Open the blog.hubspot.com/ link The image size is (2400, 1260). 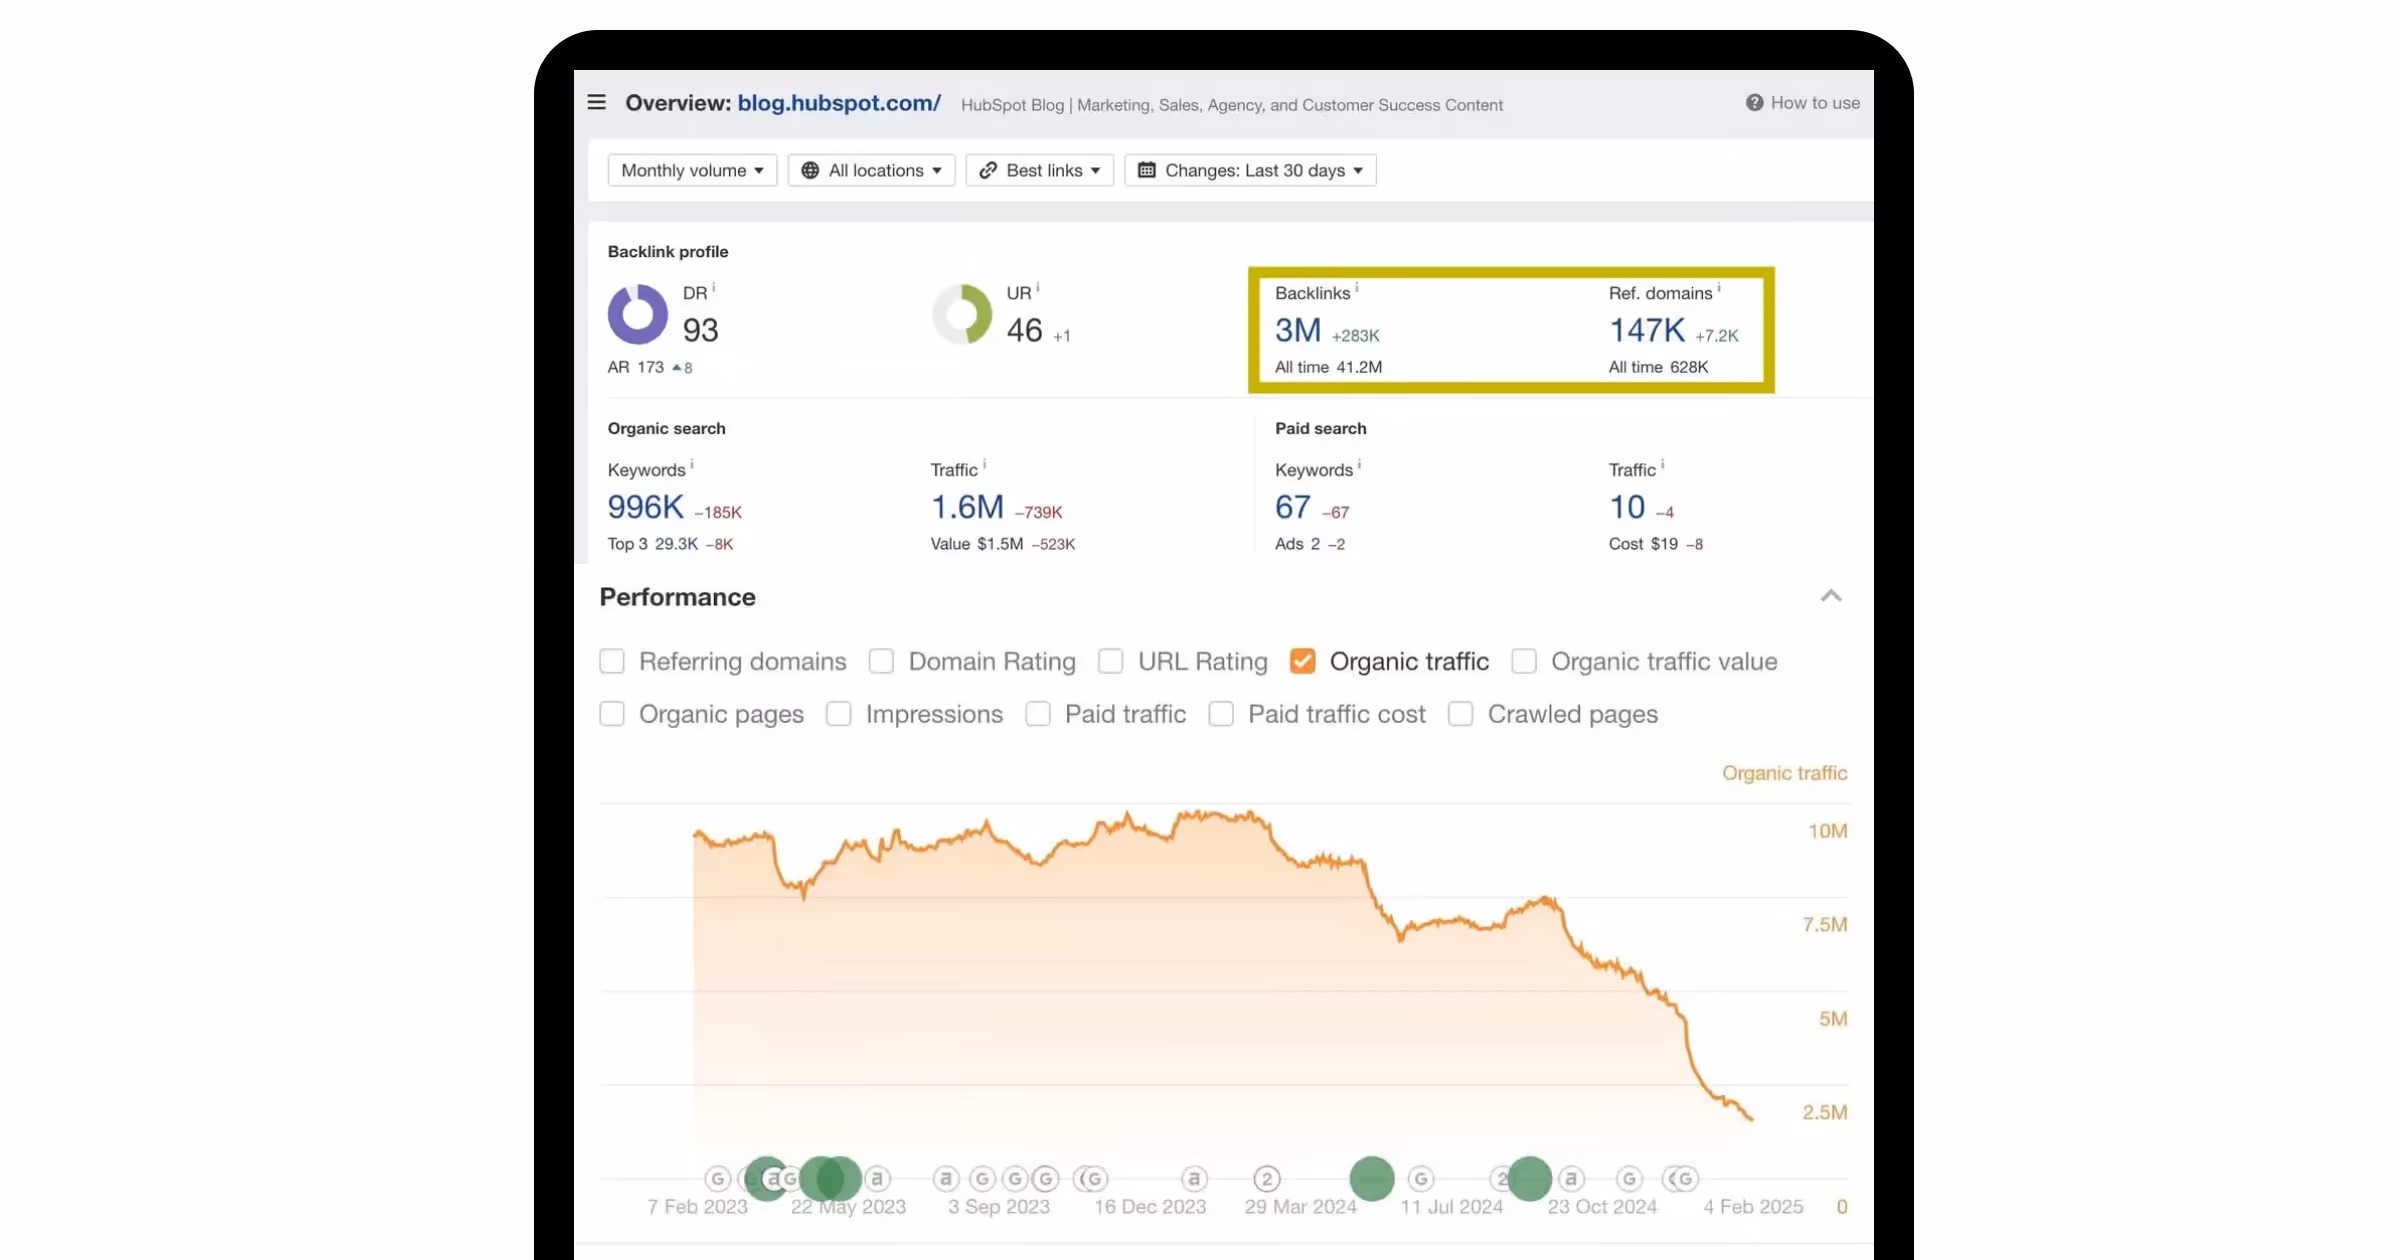click(x=838, y=103)
